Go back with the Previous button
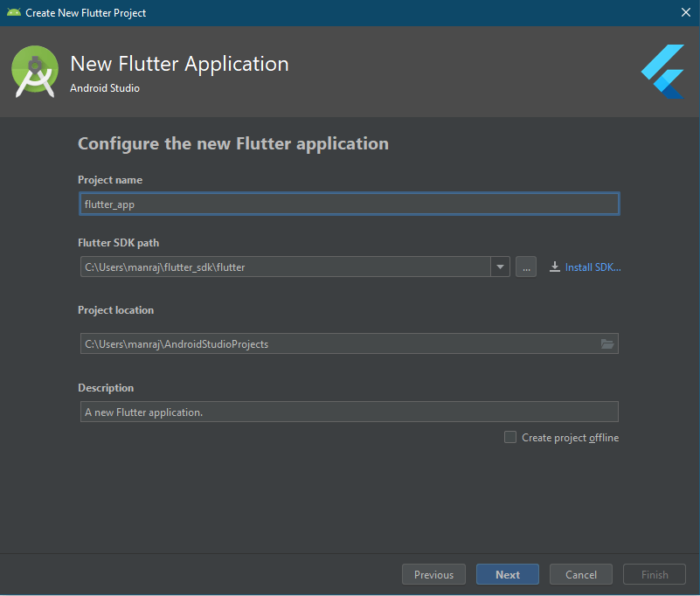 pyautogui.click(x=433, y=575)
